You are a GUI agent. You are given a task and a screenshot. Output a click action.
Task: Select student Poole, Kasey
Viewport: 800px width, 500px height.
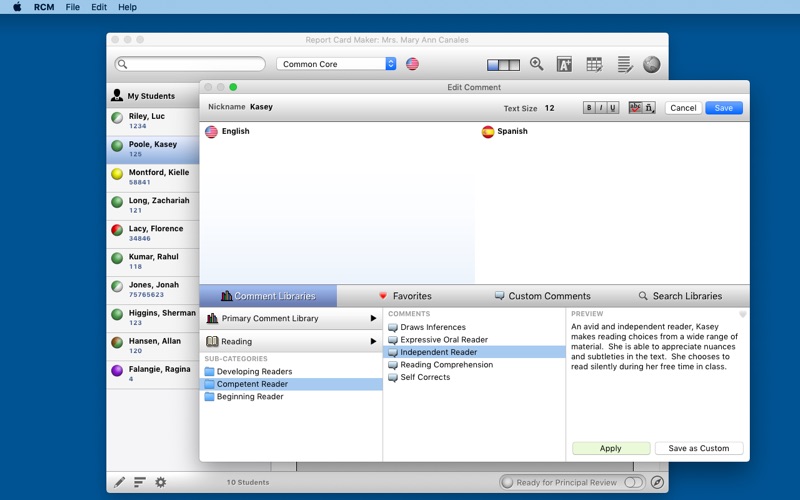click(x=153, y=149)
